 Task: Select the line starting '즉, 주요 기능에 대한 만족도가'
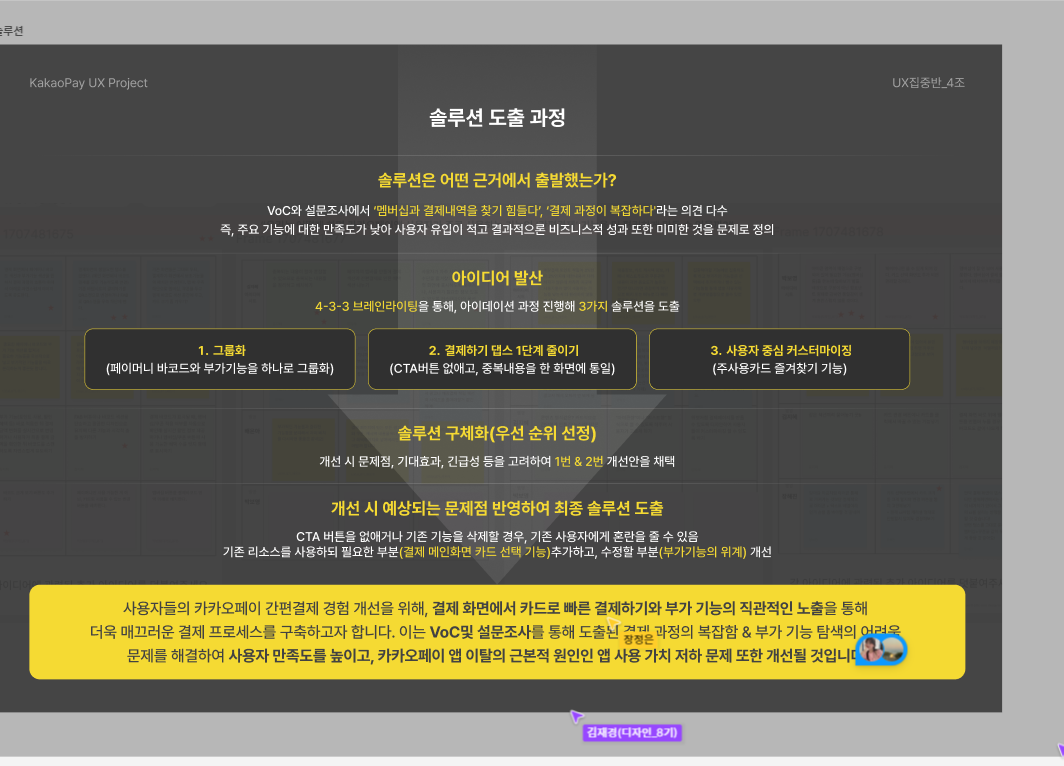(497, 229)
